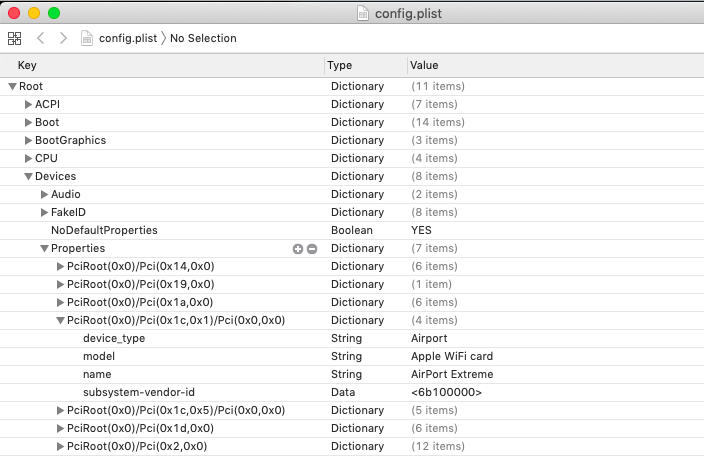704x457 pixels.
Task: Select the model key row
Action: click(x=99, y=356)
